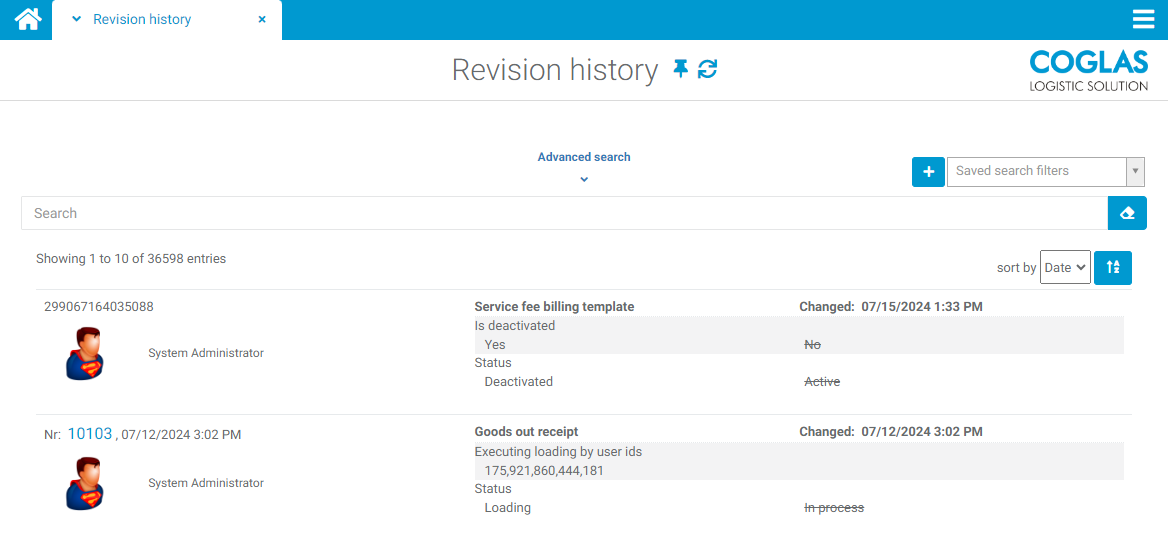
Task: Focus the Search text field
Action: 564,213
